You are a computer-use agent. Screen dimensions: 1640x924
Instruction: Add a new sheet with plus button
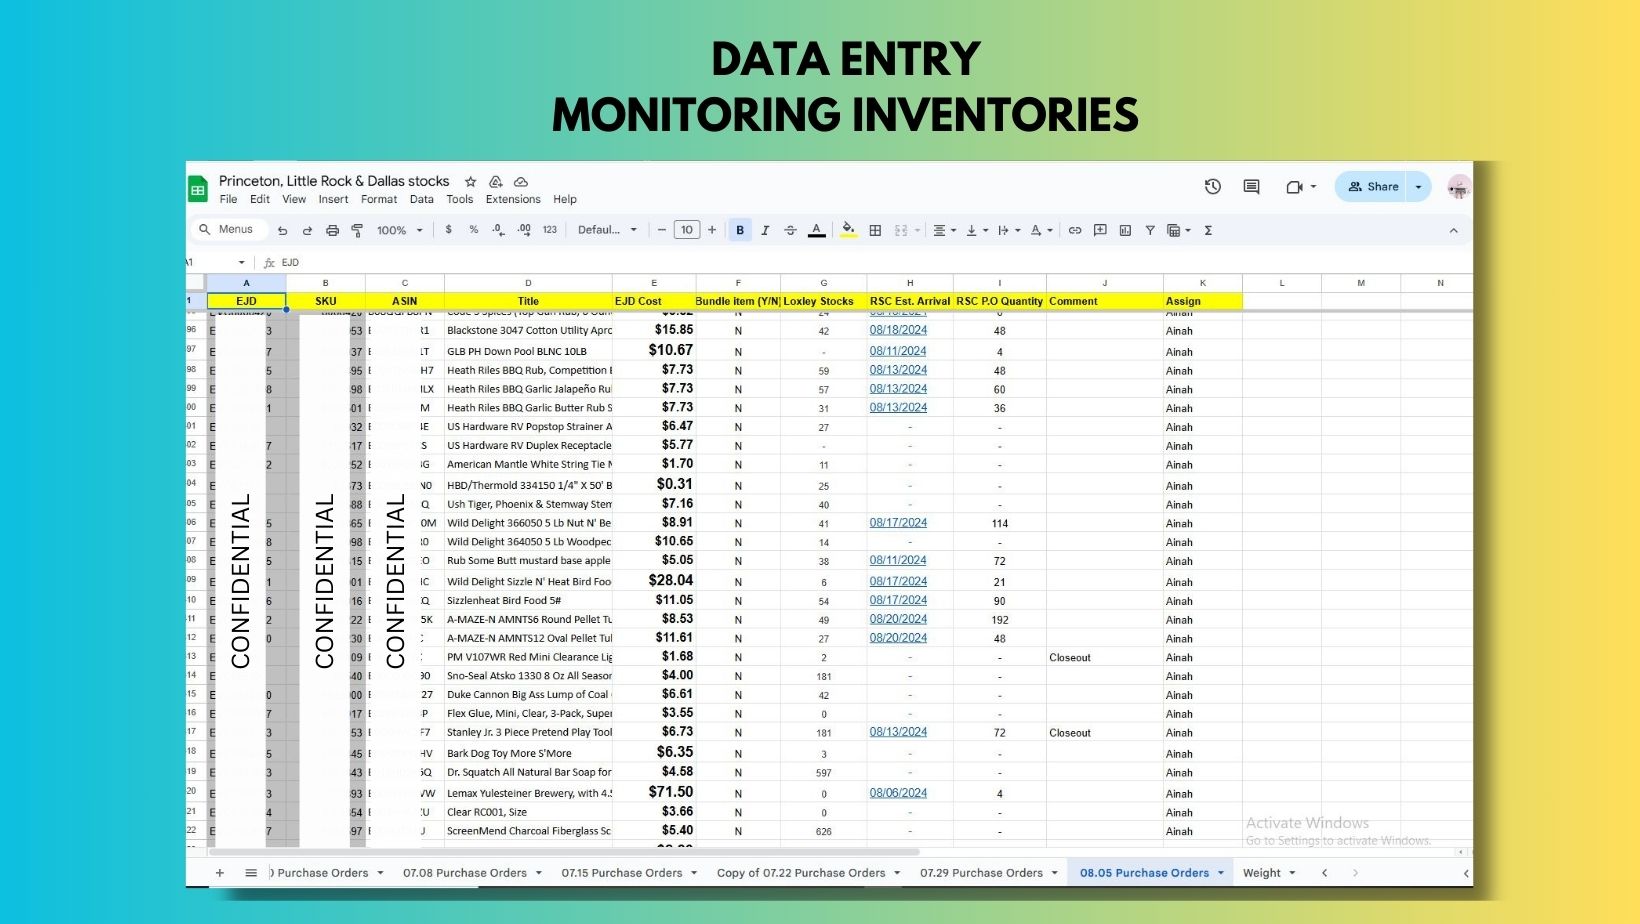coord(220,873)
